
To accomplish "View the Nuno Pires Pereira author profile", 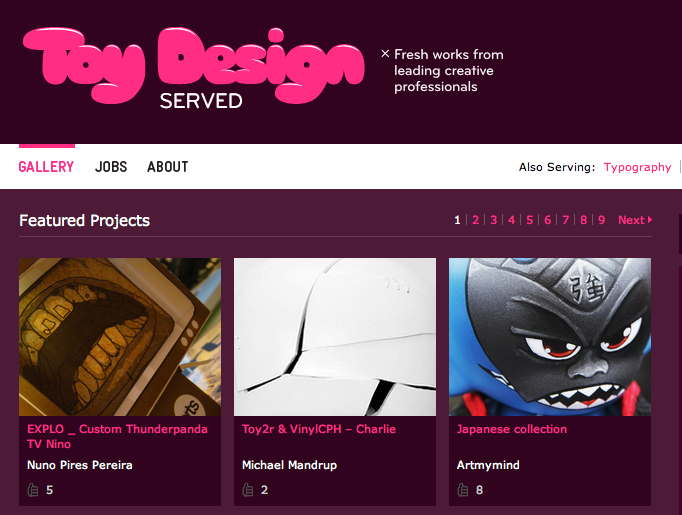I will pyautogui.click(x=80, y=465).
